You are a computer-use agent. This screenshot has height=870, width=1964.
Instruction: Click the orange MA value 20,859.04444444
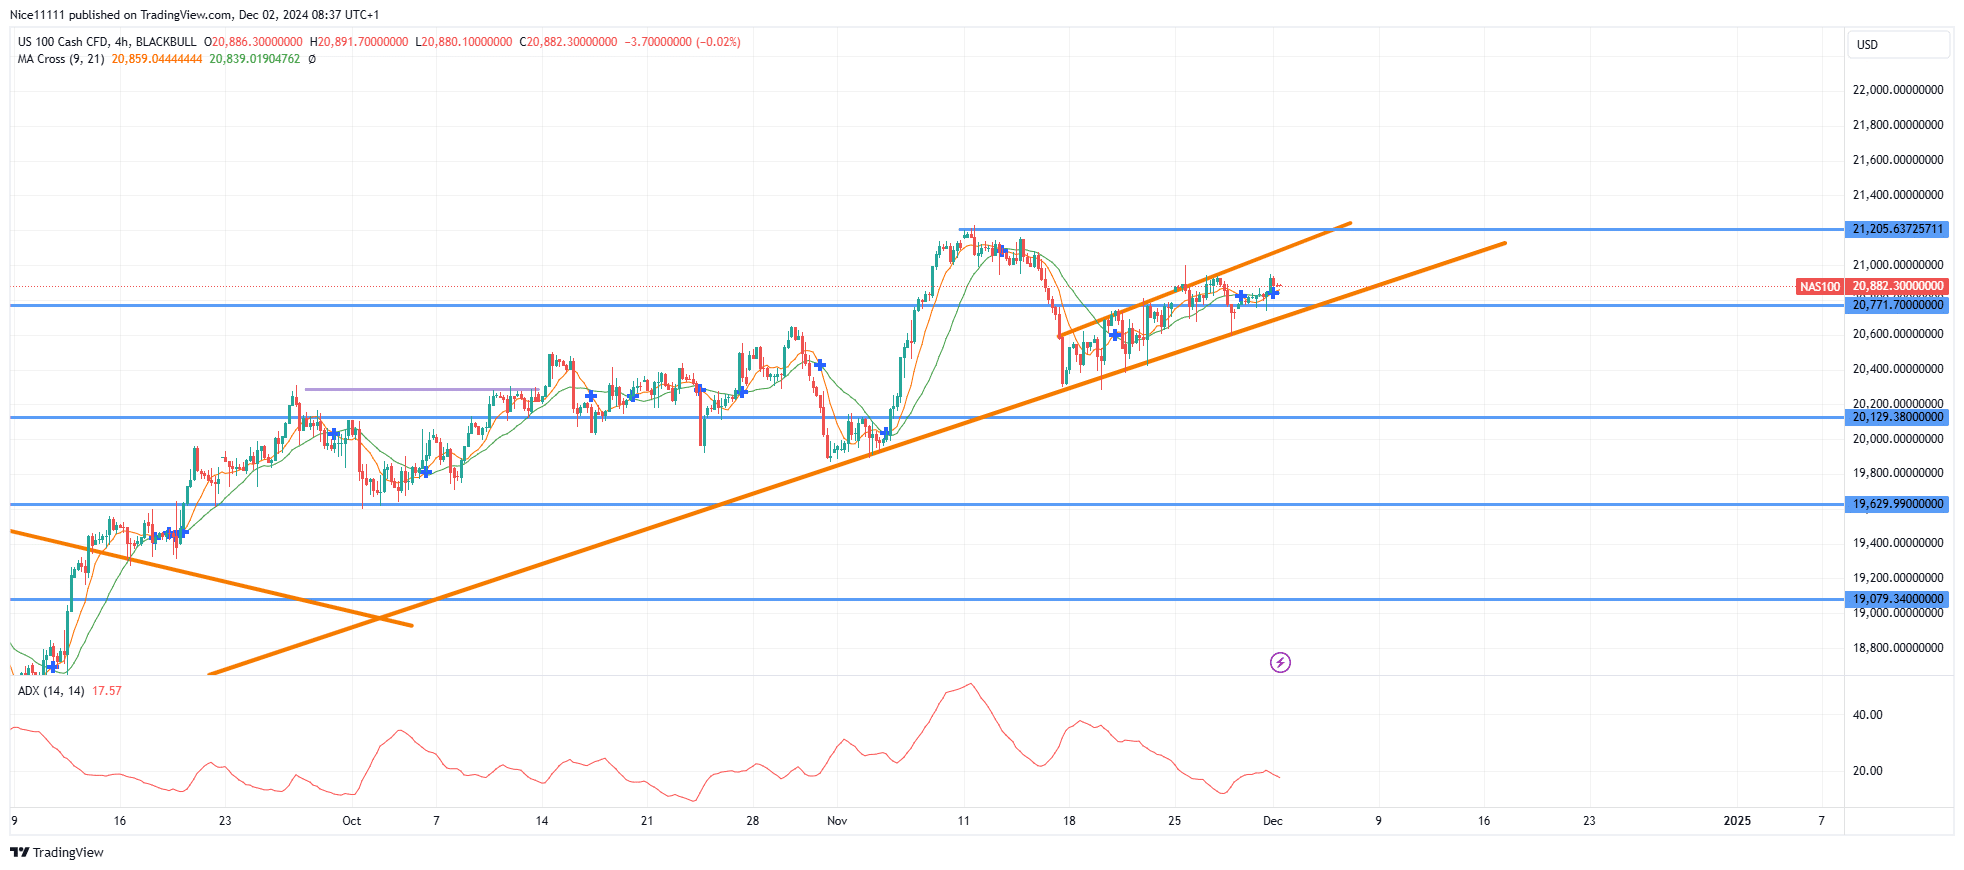click(157, 59)
